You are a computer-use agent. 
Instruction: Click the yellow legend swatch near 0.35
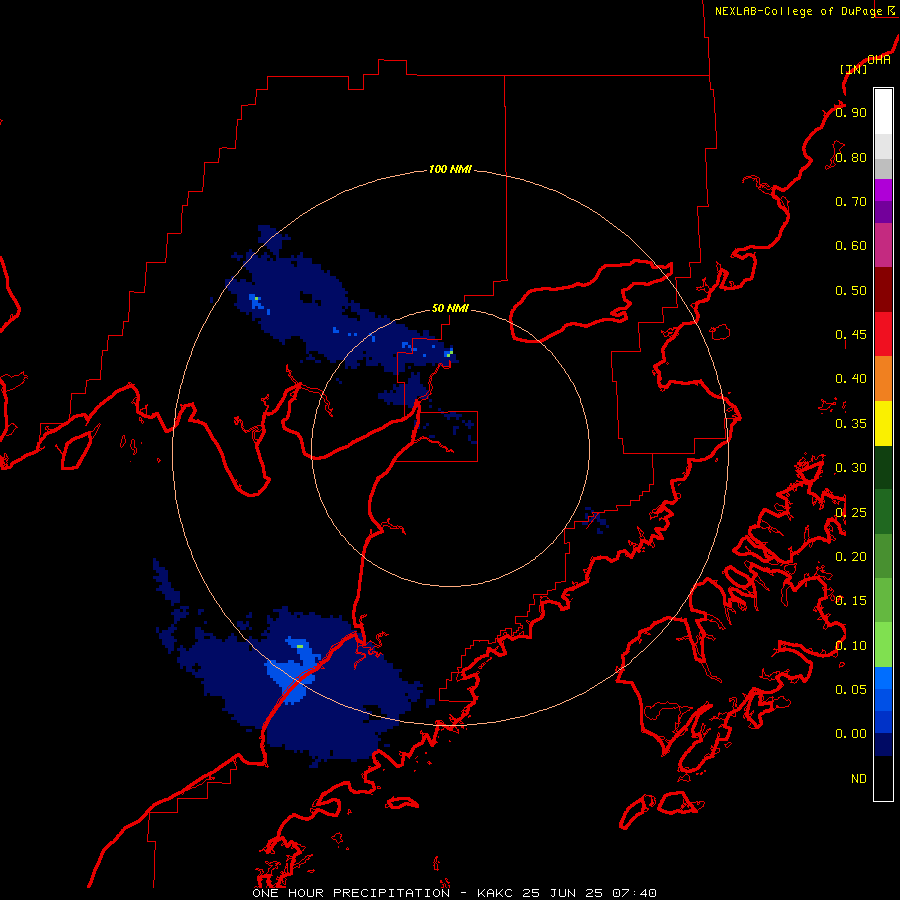[883, 423]
